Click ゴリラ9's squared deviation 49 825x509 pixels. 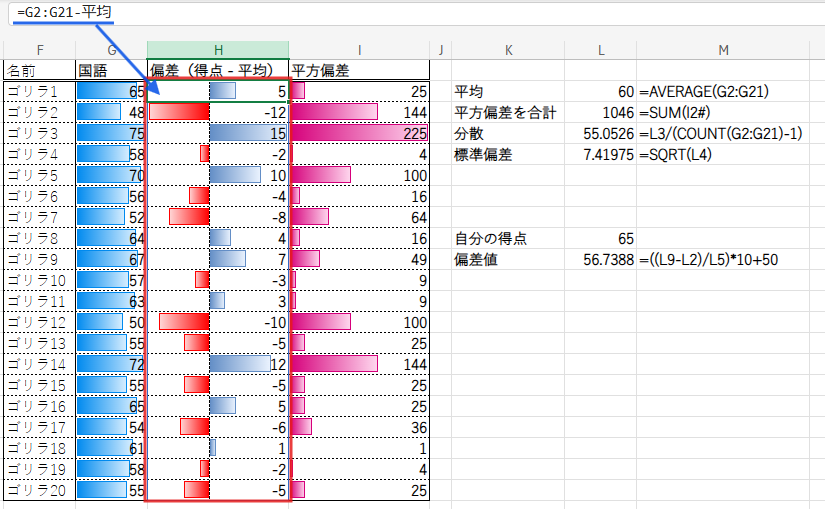[x=359, y=260]
